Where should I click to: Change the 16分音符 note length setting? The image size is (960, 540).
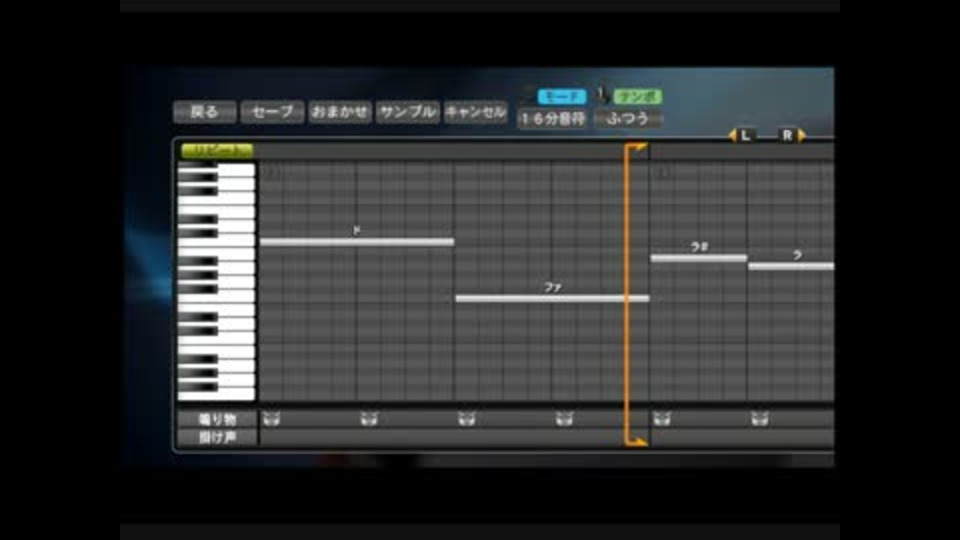point(552,119)
